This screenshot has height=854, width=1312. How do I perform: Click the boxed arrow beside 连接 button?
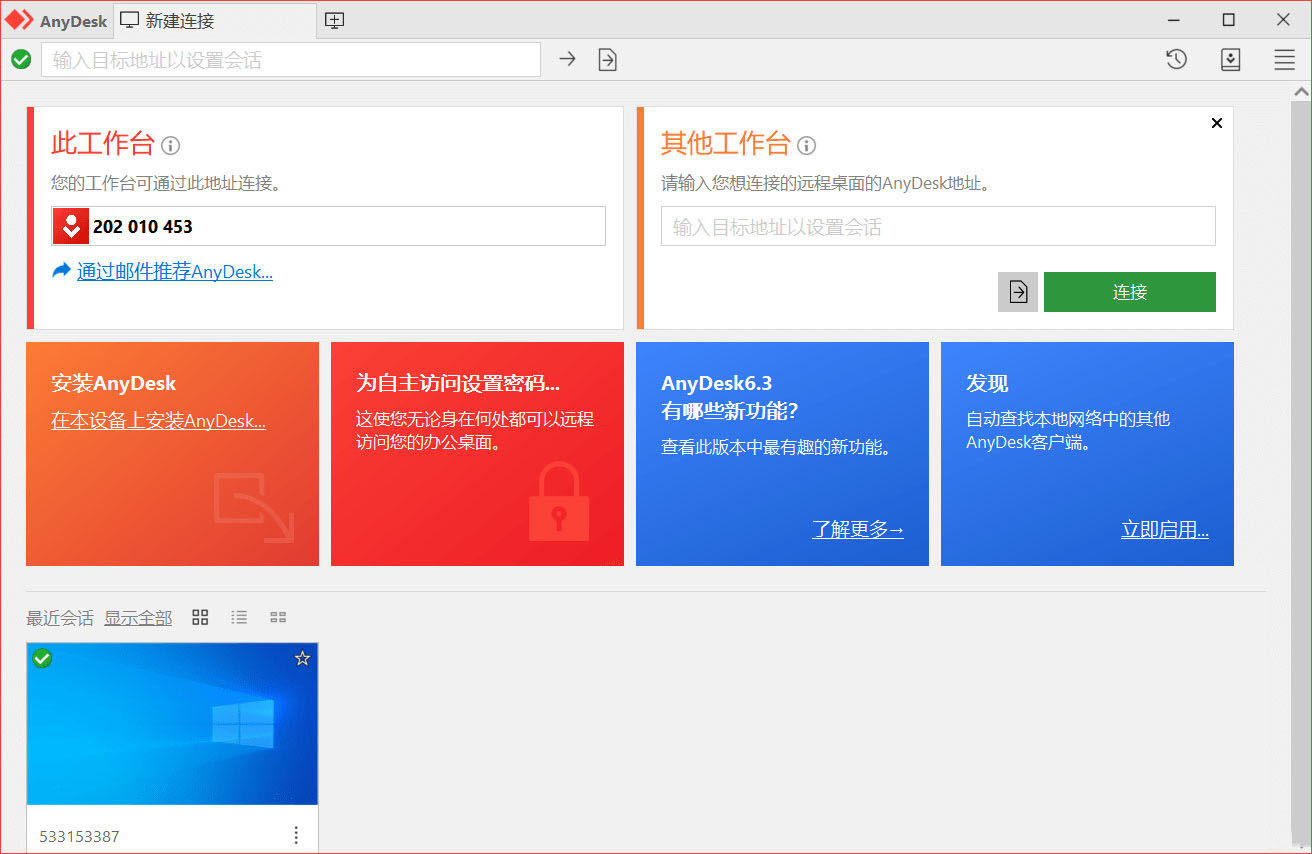[x=1017, y=291]
